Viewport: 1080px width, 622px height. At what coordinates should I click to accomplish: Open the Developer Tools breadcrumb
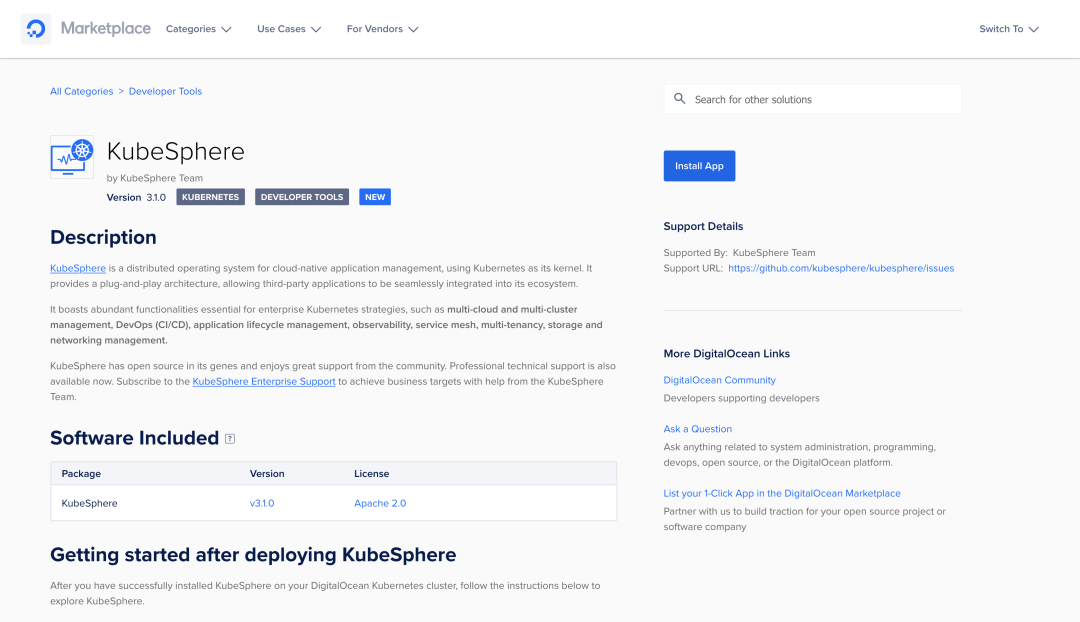[165, 91]
